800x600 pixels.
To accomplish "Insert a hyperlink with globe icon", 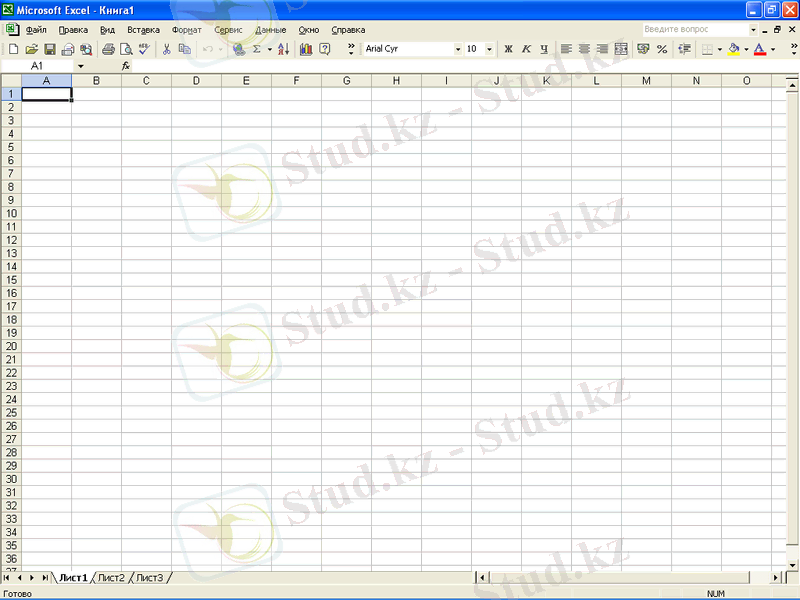I will [x=239, y=49].
